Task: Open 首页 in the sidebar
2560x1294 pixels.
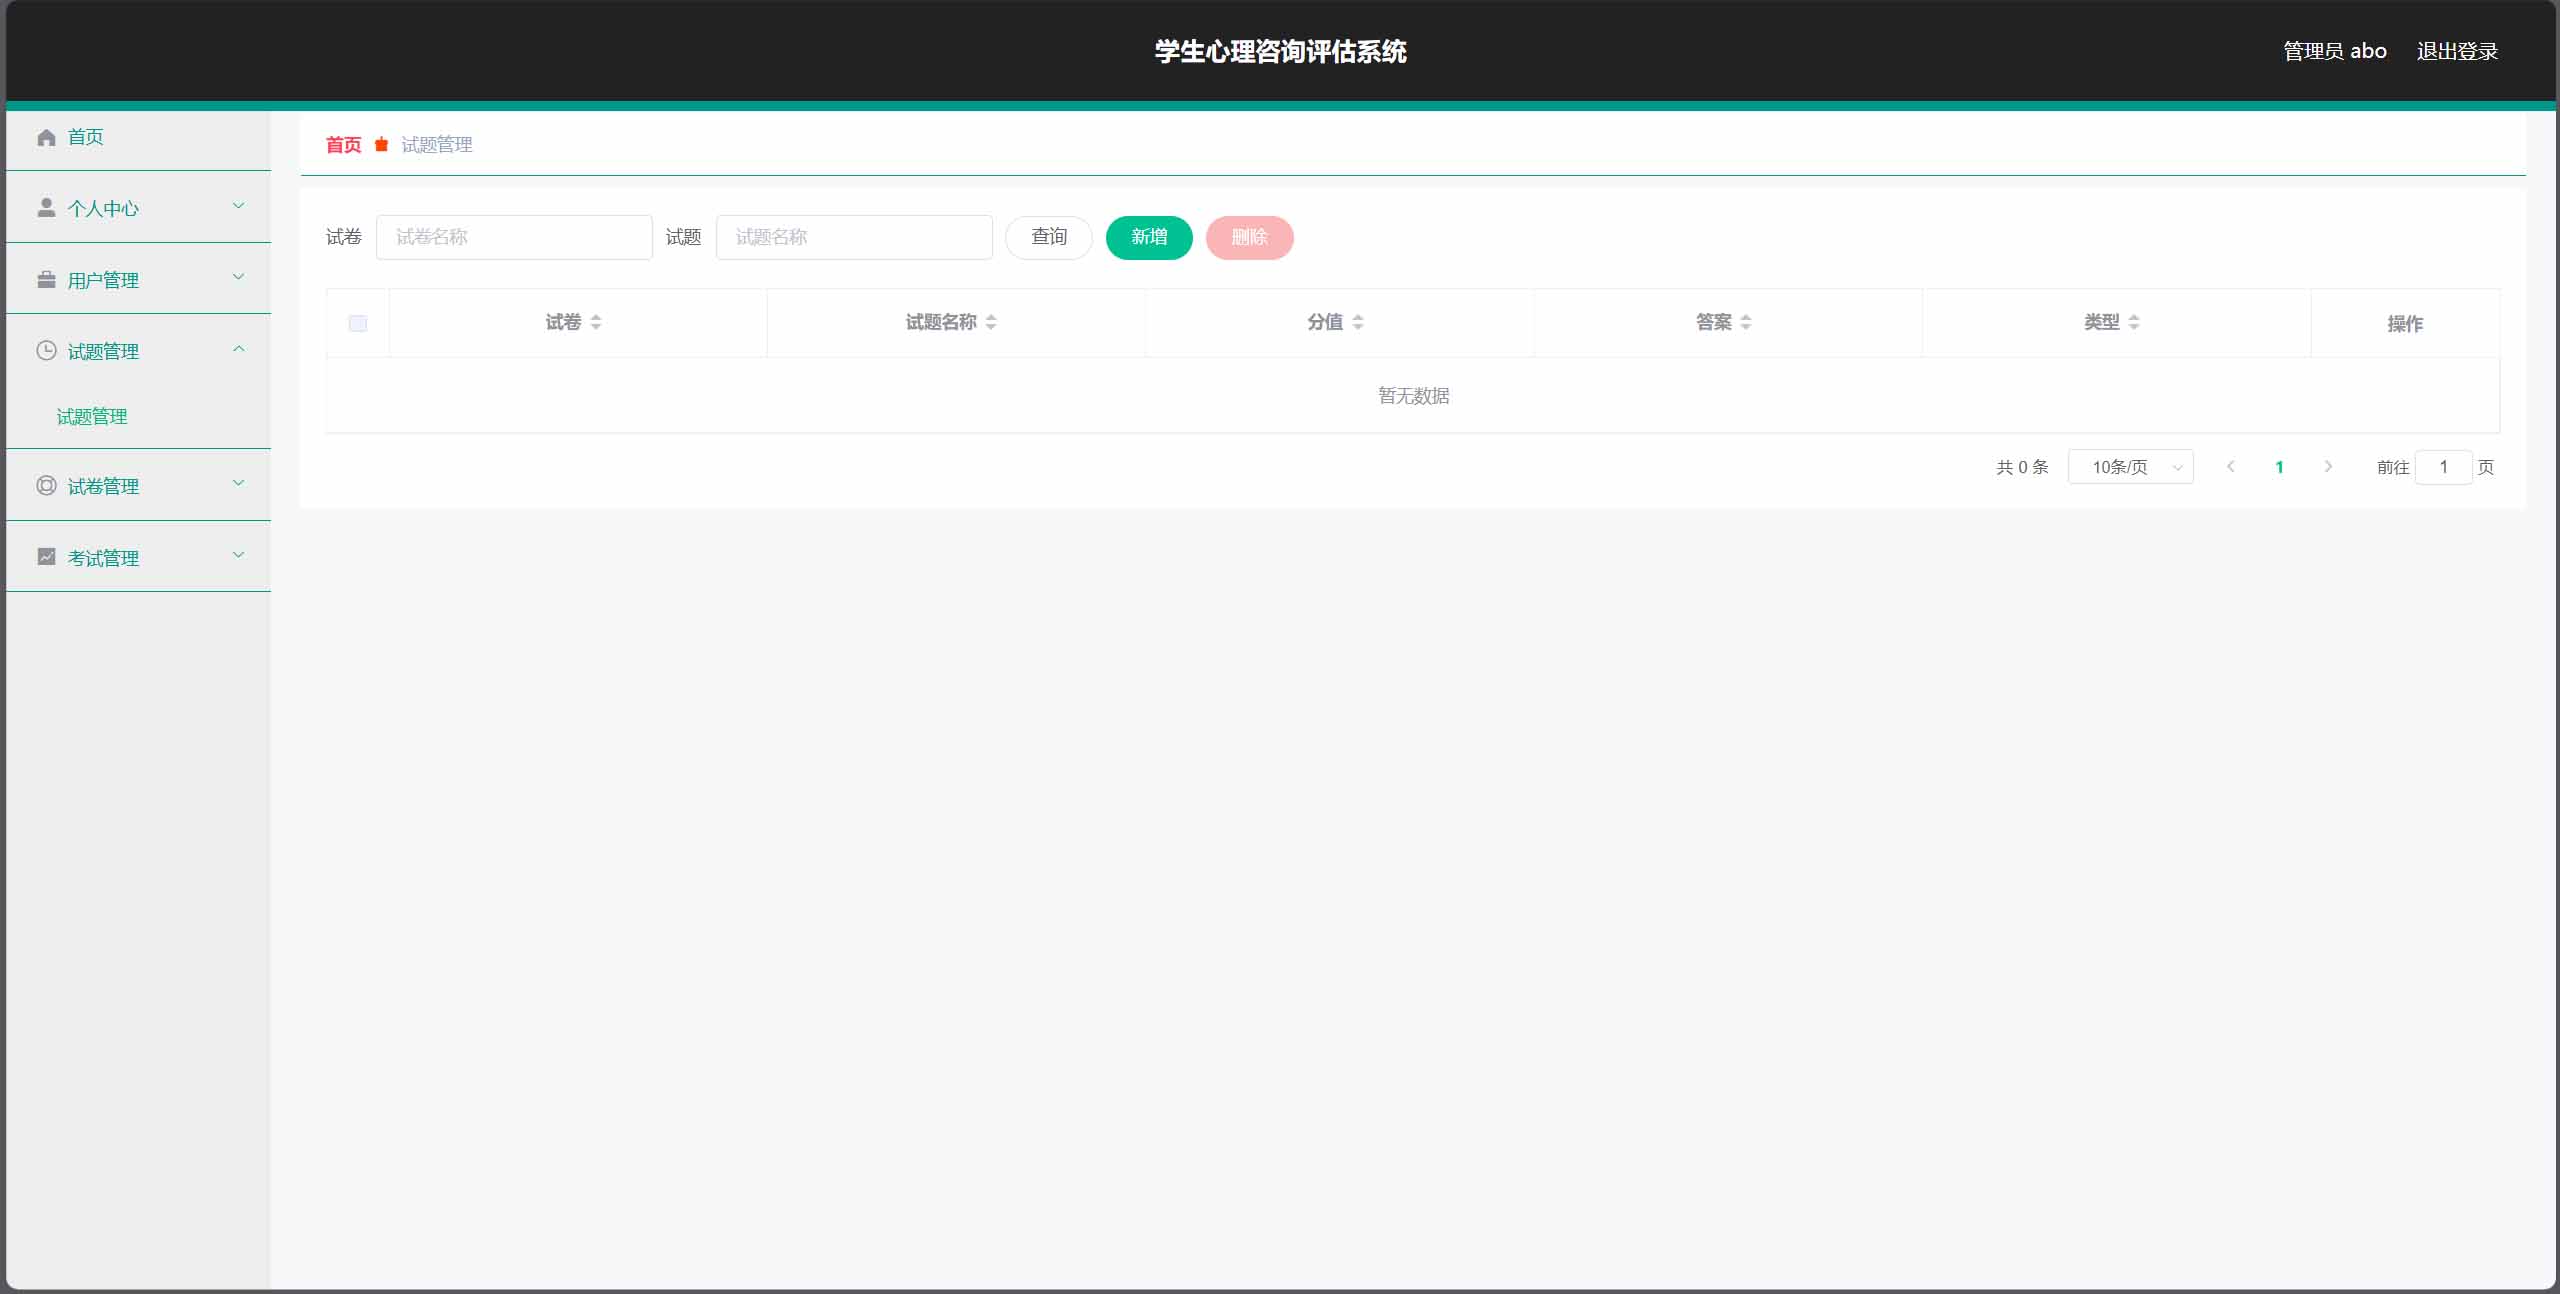Action: tap(138, 137)
